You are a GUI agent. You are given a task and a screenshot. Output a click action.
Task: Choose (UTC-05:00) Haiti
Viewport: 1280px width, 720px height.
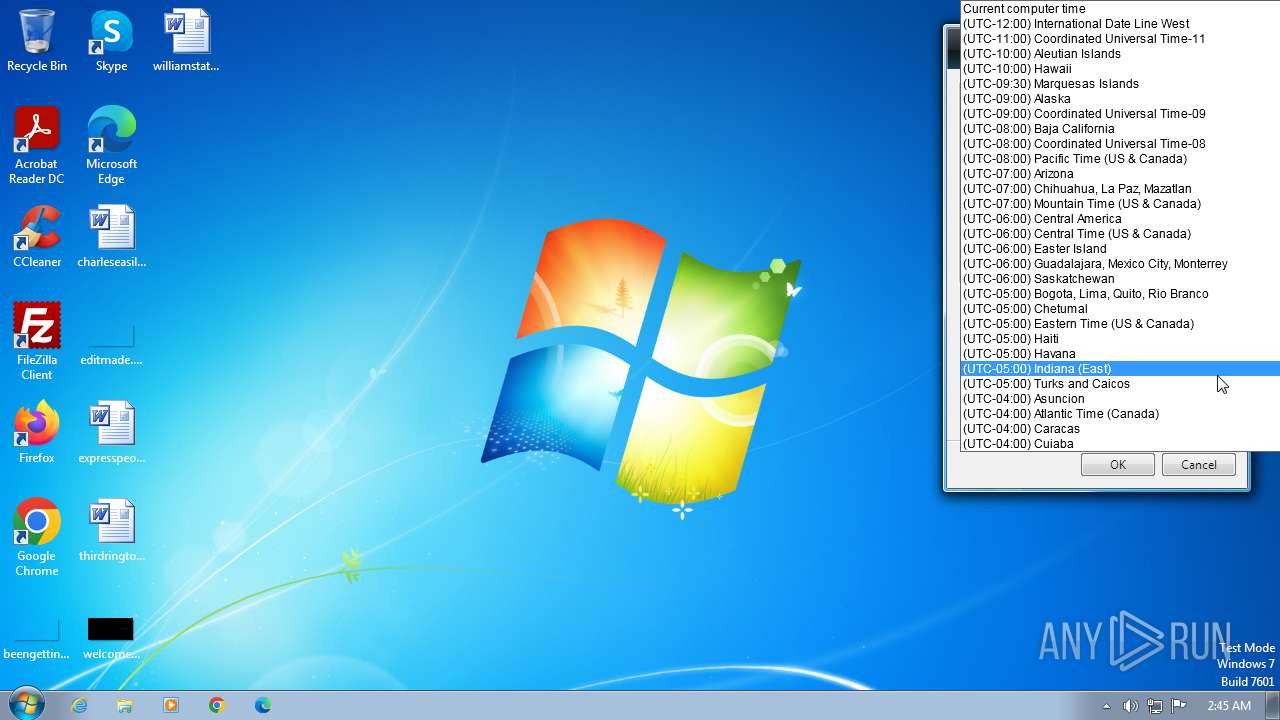(x=1121, y=339)
